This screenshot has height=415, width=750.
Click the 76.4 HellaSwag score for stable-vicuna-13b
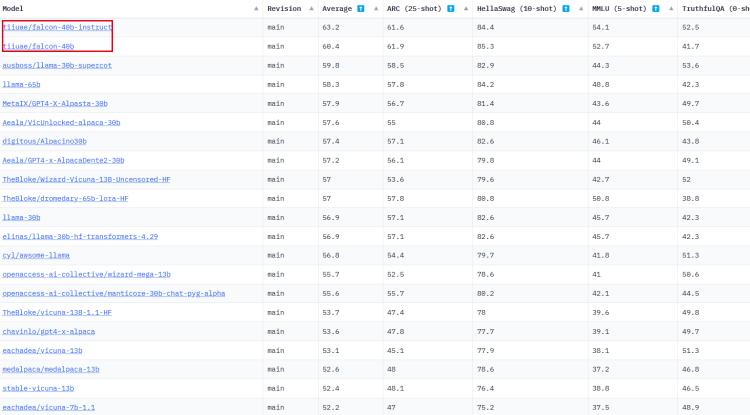click(x=485, y=388)
